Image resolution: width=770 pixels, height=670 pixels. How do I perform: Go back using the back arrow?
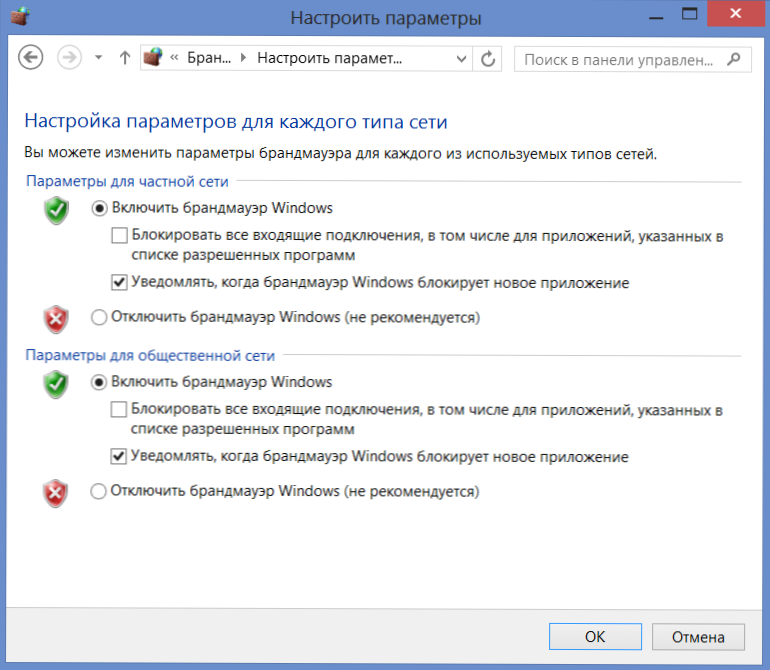pyautogui.click(x=30, y=58)
